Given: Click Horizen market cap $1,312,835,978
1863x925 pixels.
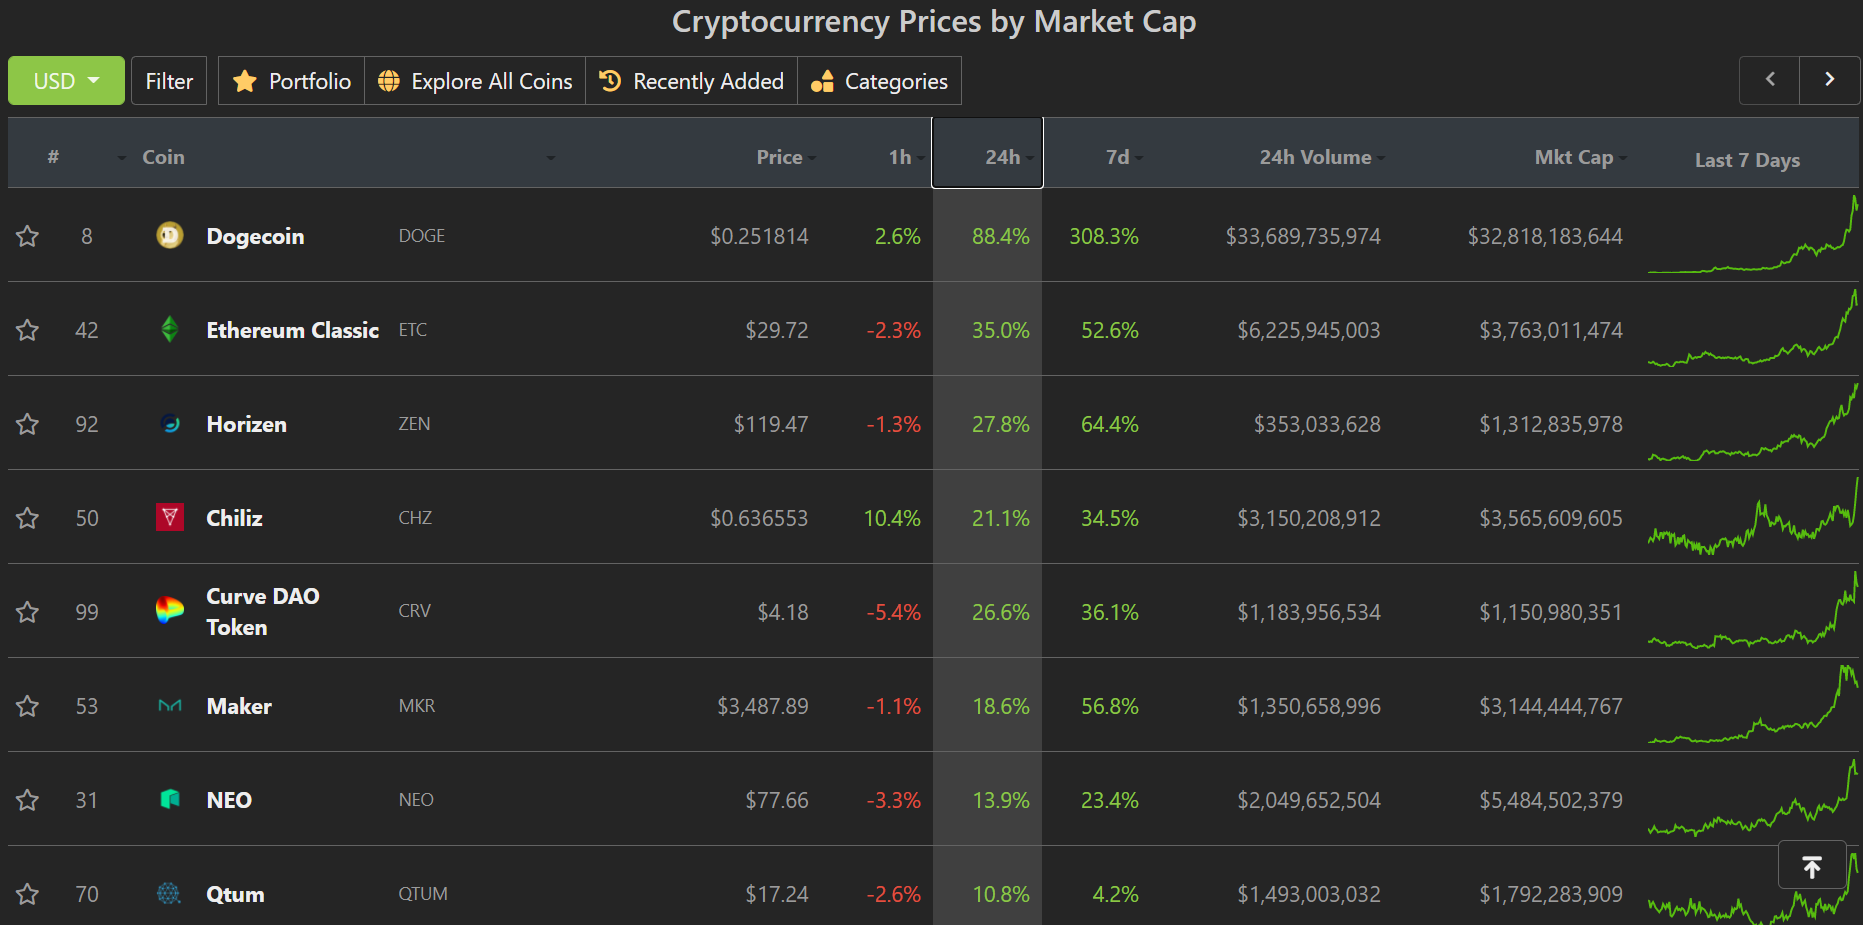Looking at the screenshot, I should tap(1551, 424).
